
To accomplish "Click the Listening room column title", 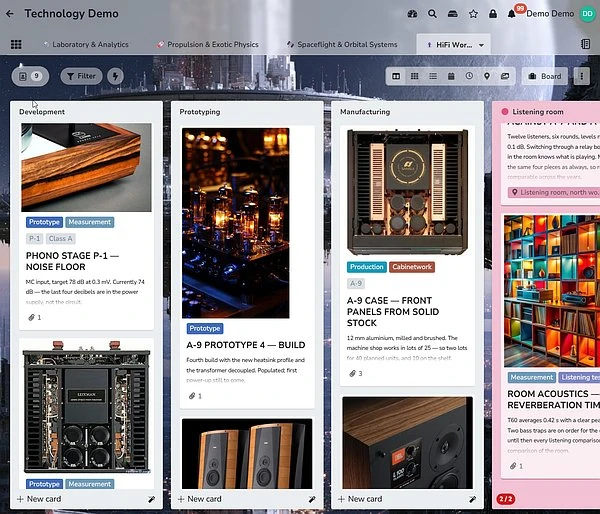I will (x=538, y=112).
